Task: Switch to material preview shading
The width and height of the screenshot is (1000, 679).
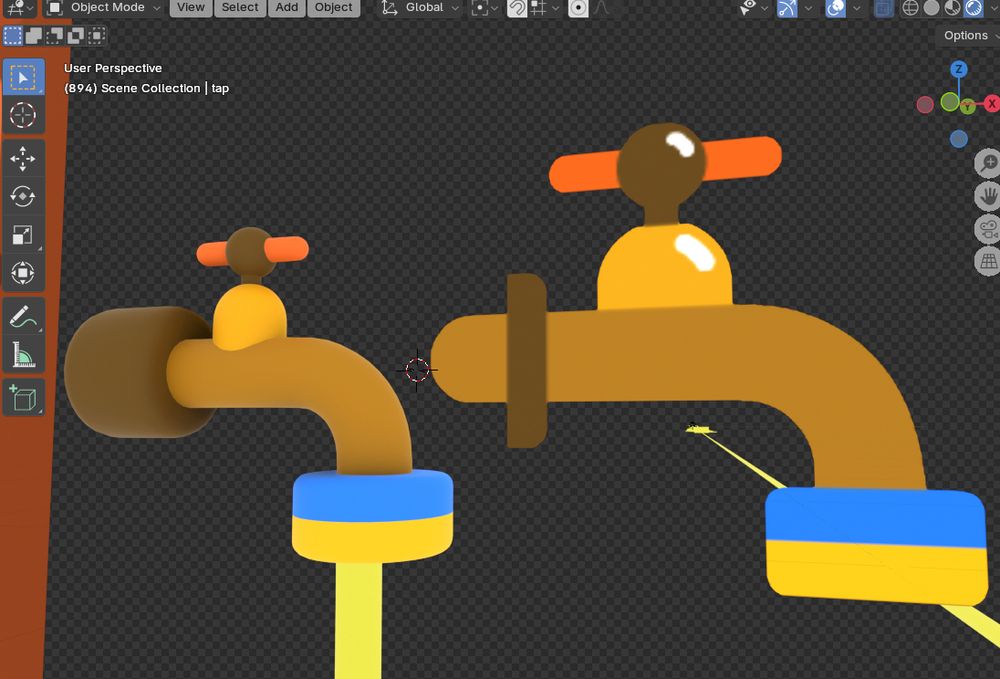Action: point(952,8)
